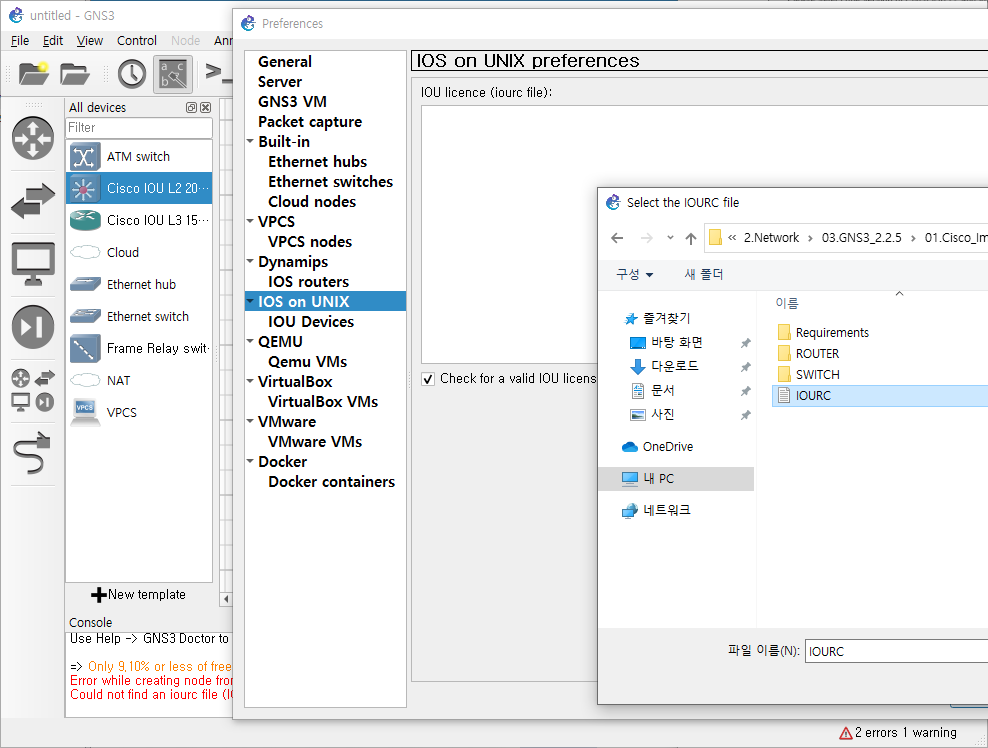
Task: Click 새 폴더 new folder button
Action: 704,274
